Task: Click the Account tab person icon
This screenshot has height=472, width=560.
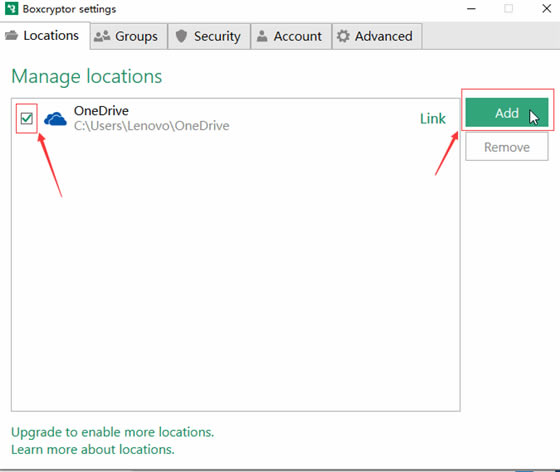Action: [262, 36]
